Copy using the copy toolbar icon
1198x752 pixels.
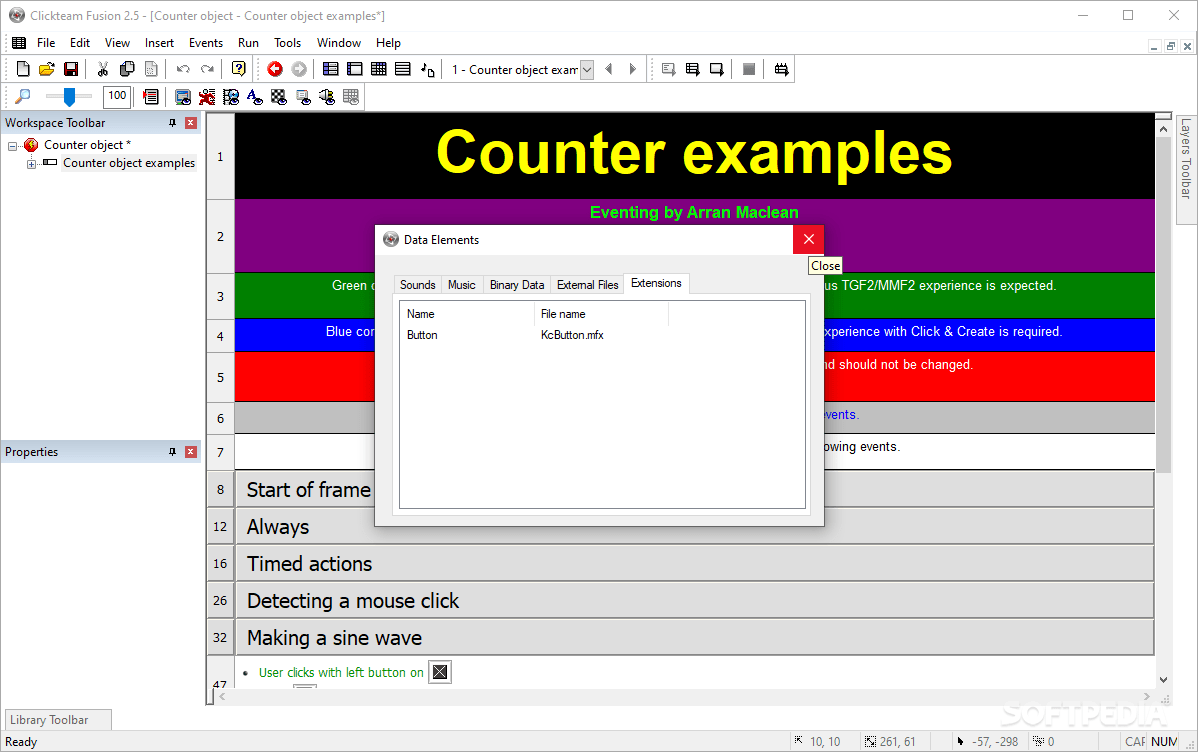(x=127, y=70)
